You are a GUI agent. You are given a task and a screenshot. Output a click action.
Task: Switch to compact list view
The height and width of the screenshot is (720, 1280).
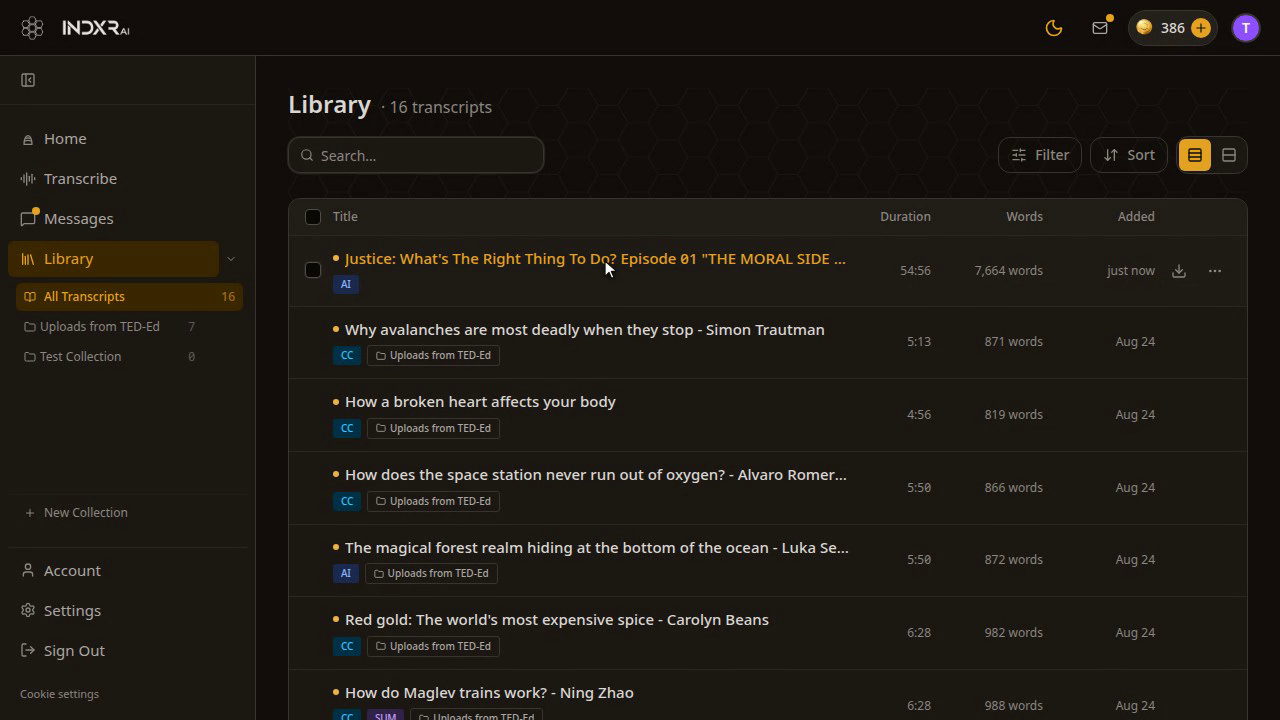1229,155
